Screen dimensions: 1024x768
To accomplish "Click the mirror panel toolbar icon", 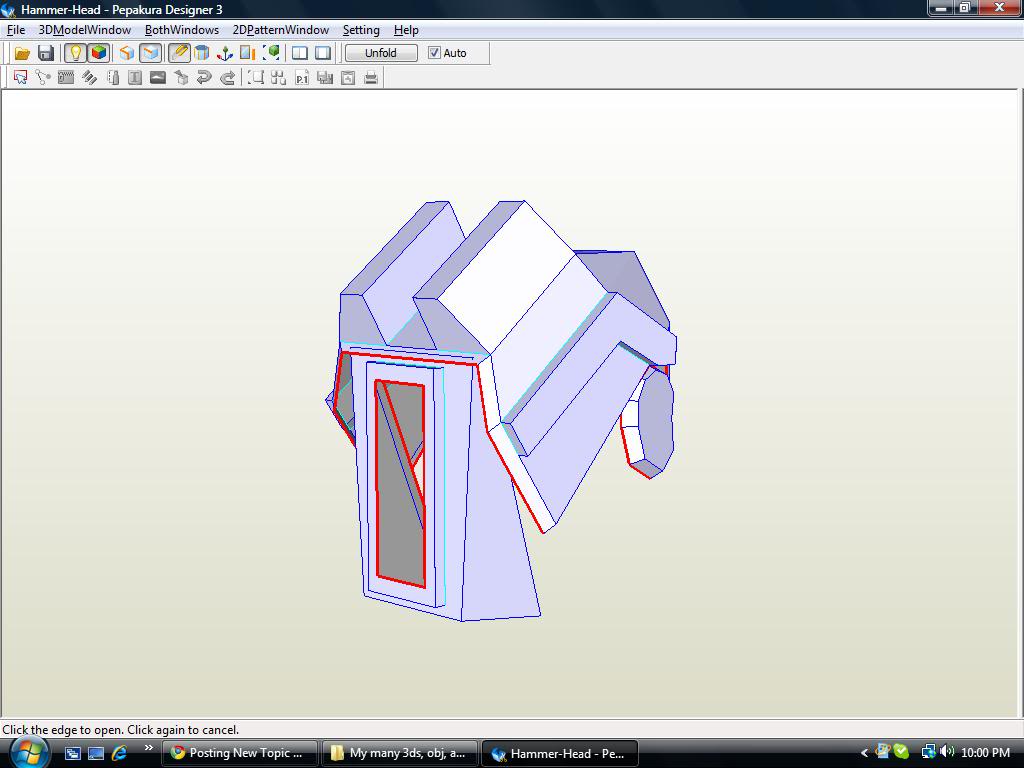I will pos(248,53).
